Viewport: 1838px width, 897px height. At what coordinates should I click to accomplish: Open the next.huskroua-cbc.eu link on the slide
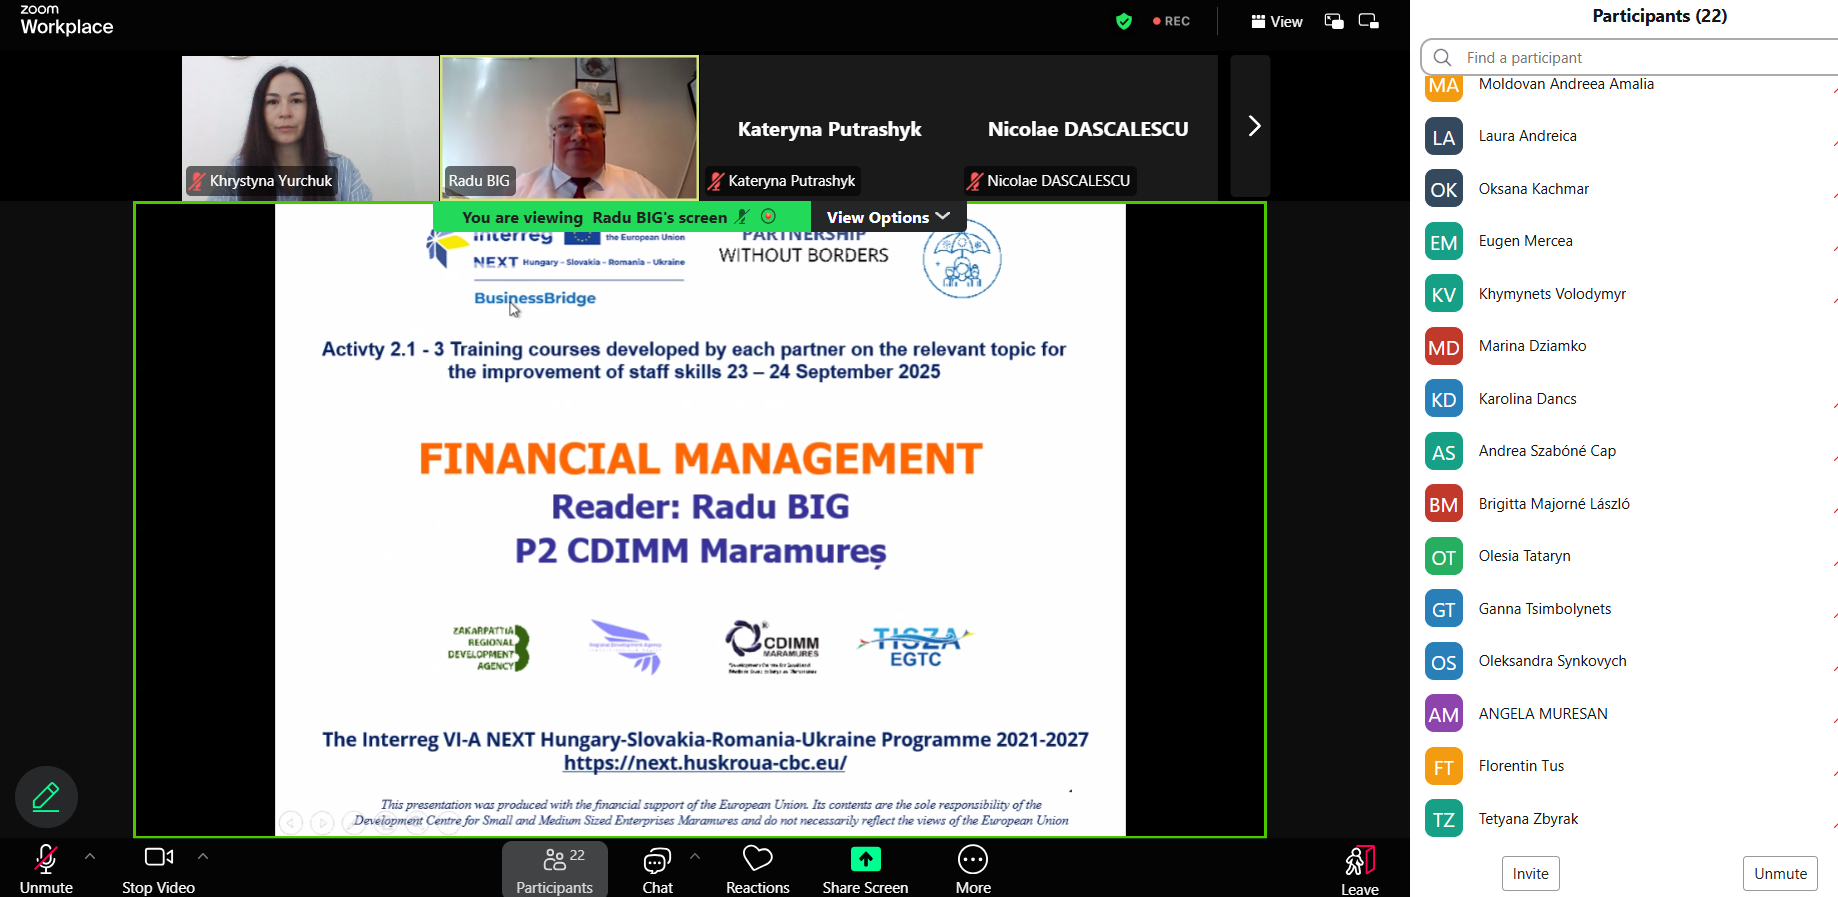pyautogui.click(x=705, y=763)
